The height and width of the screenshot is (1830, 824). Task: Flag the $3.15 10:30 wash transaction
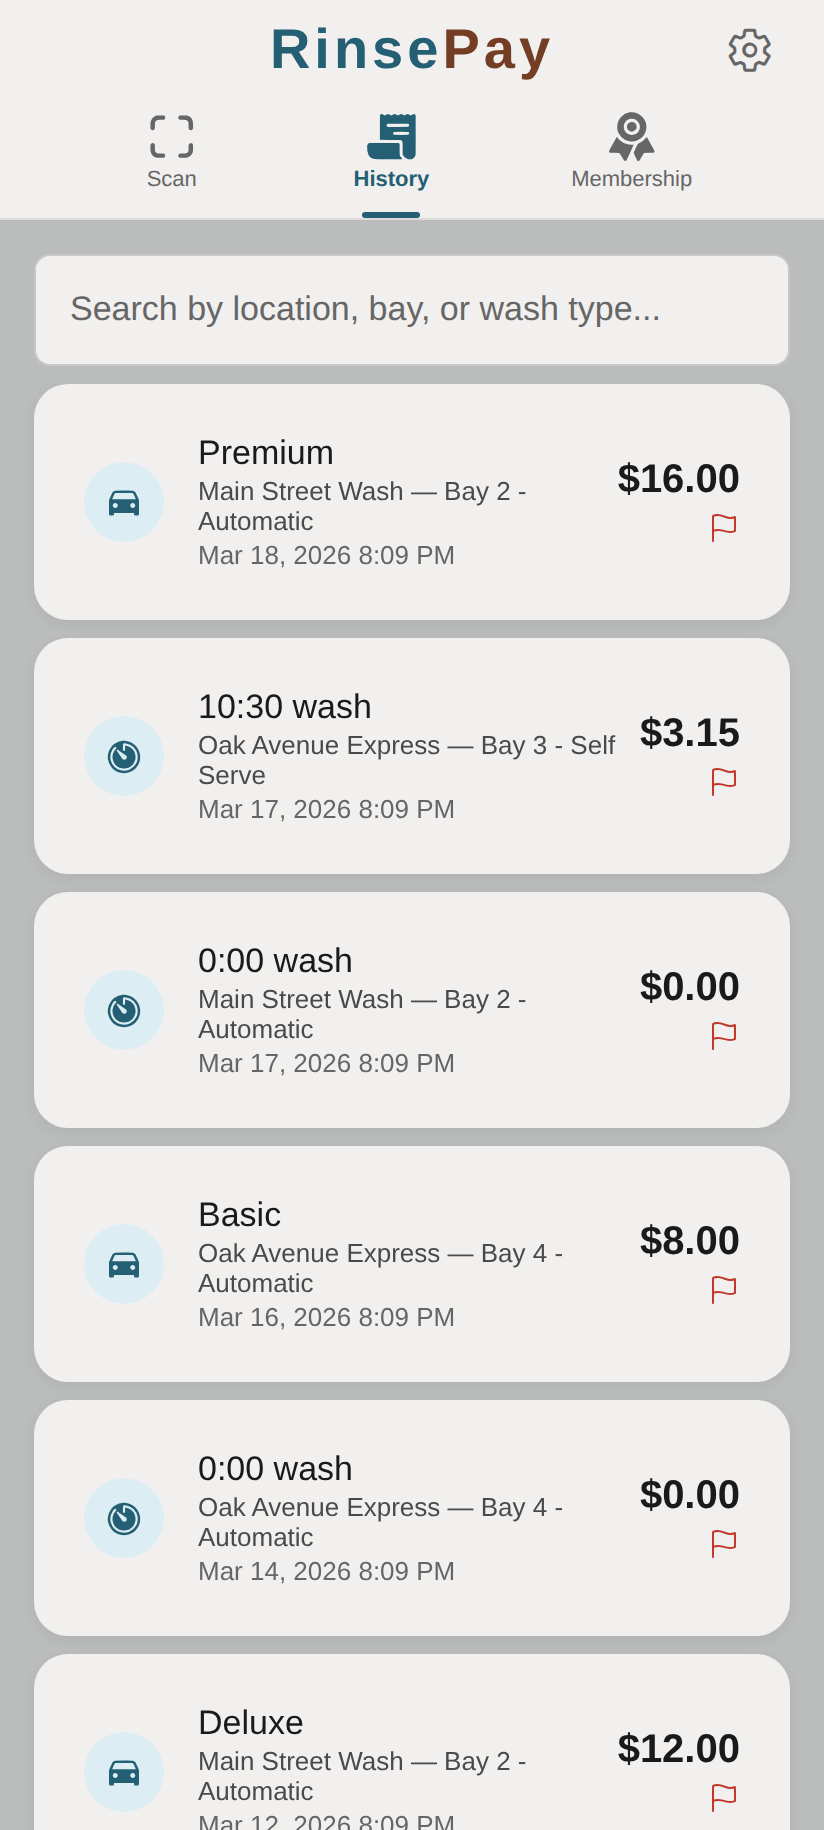(x=723, y=781)
